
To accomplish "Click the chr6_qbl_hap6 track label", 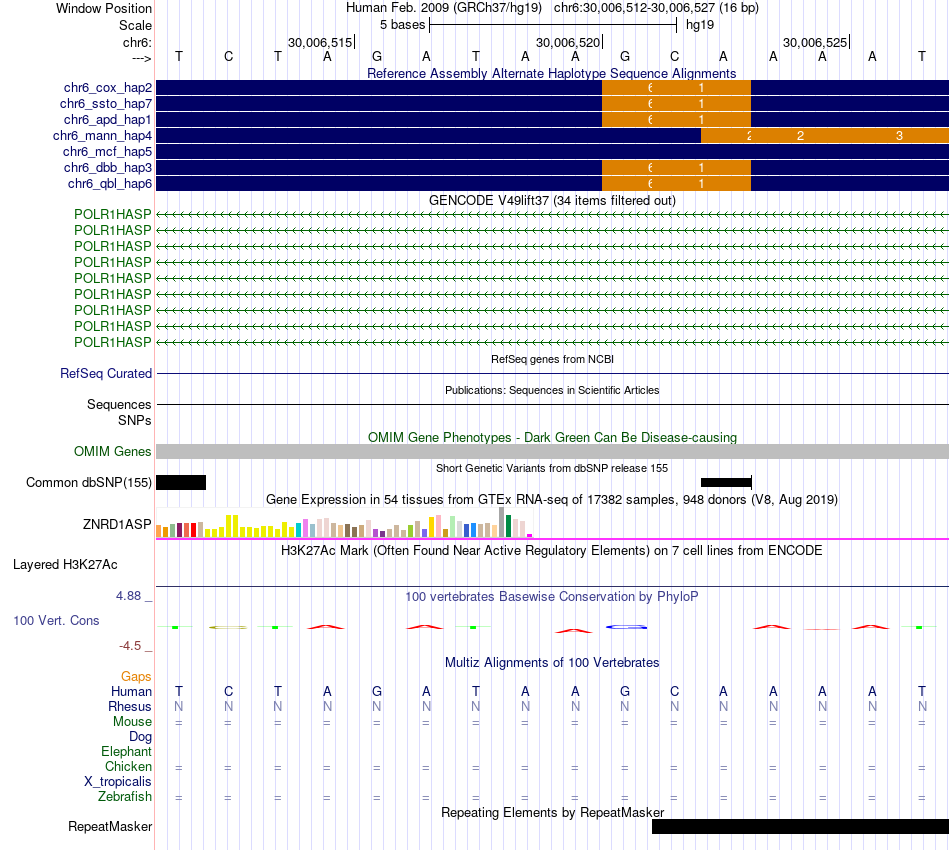I will [x=110, y=184].
